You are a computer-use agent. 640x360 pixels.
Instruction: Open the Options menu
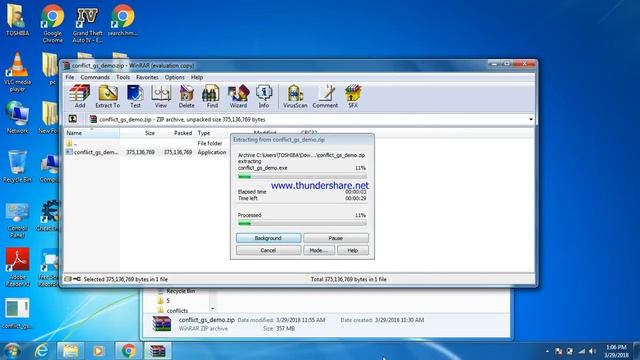point(175,77)
